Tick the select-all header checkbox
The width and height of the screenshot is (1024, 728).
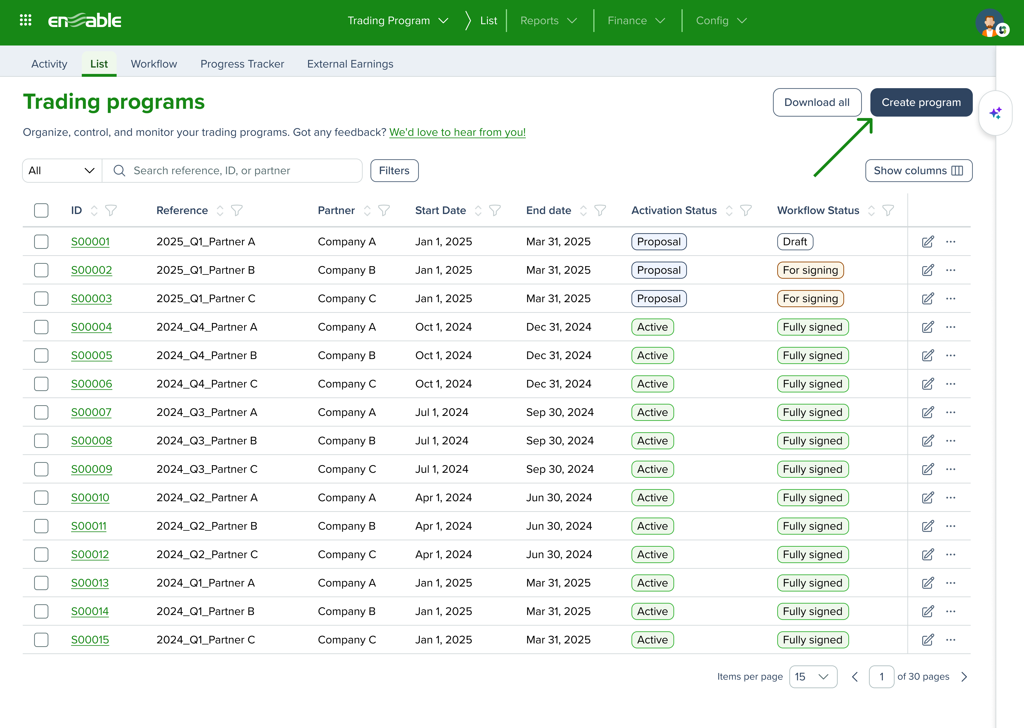[x=41, y=211]
